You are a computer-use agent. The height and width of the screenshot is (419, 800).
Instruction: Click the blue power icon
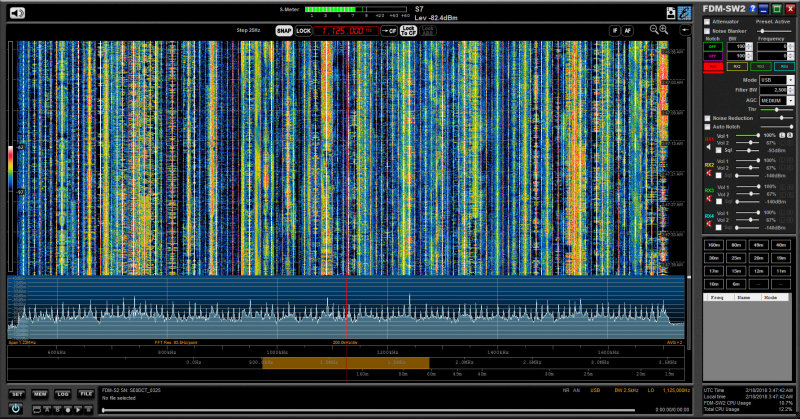(16, 408)
